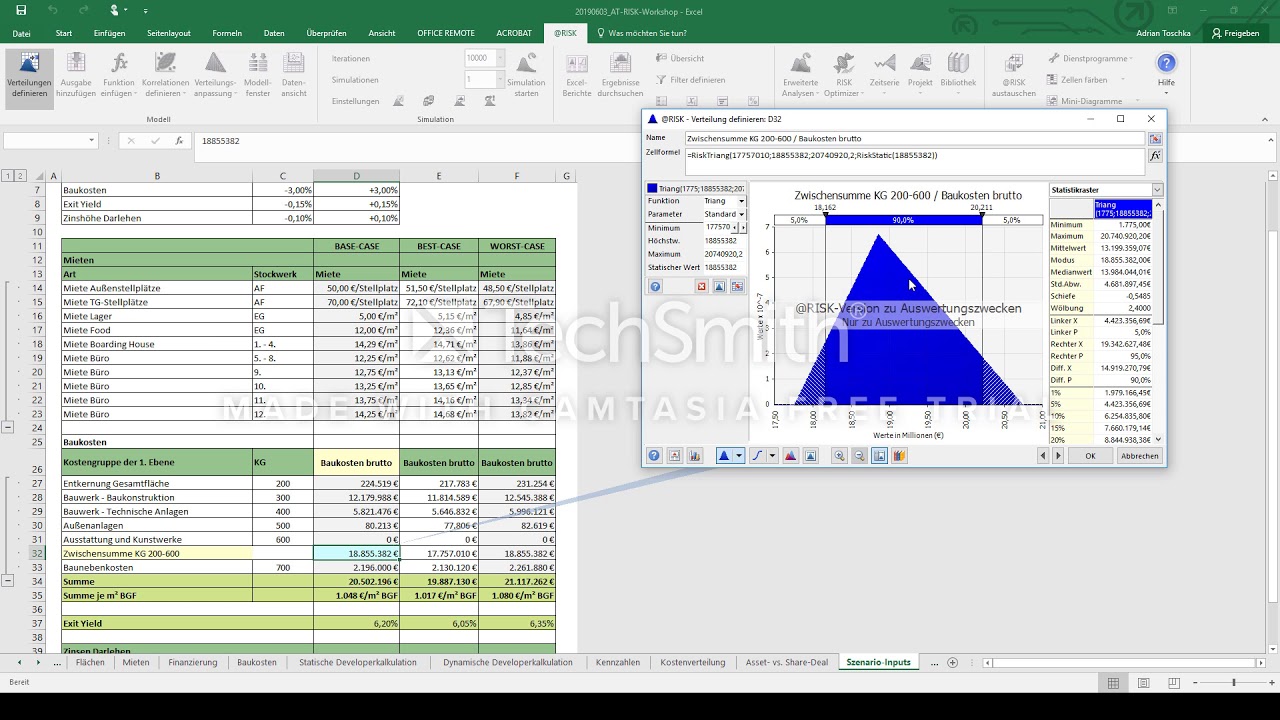The height and width of the screenshot is (720, 1280).
Task: Click statistics grid vertical scrollbar down arrow
Action: (1158, 440)
